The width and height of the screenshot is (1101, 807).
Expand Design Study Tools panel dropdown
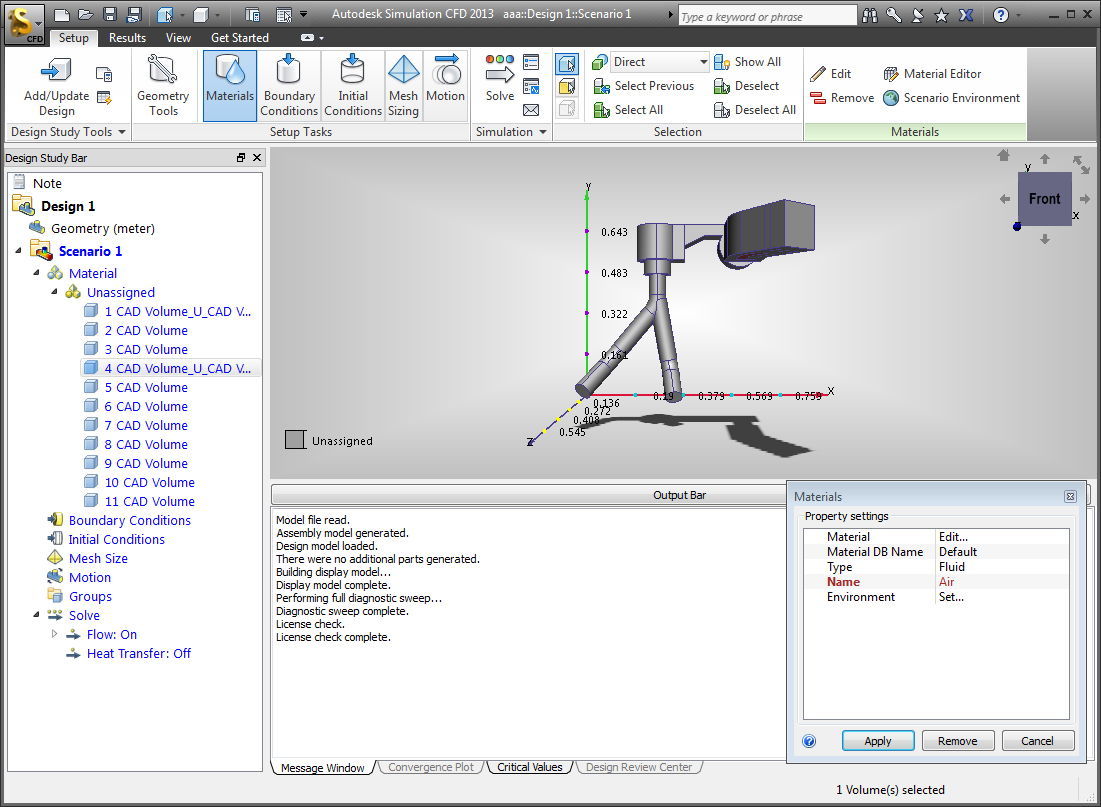121,132
